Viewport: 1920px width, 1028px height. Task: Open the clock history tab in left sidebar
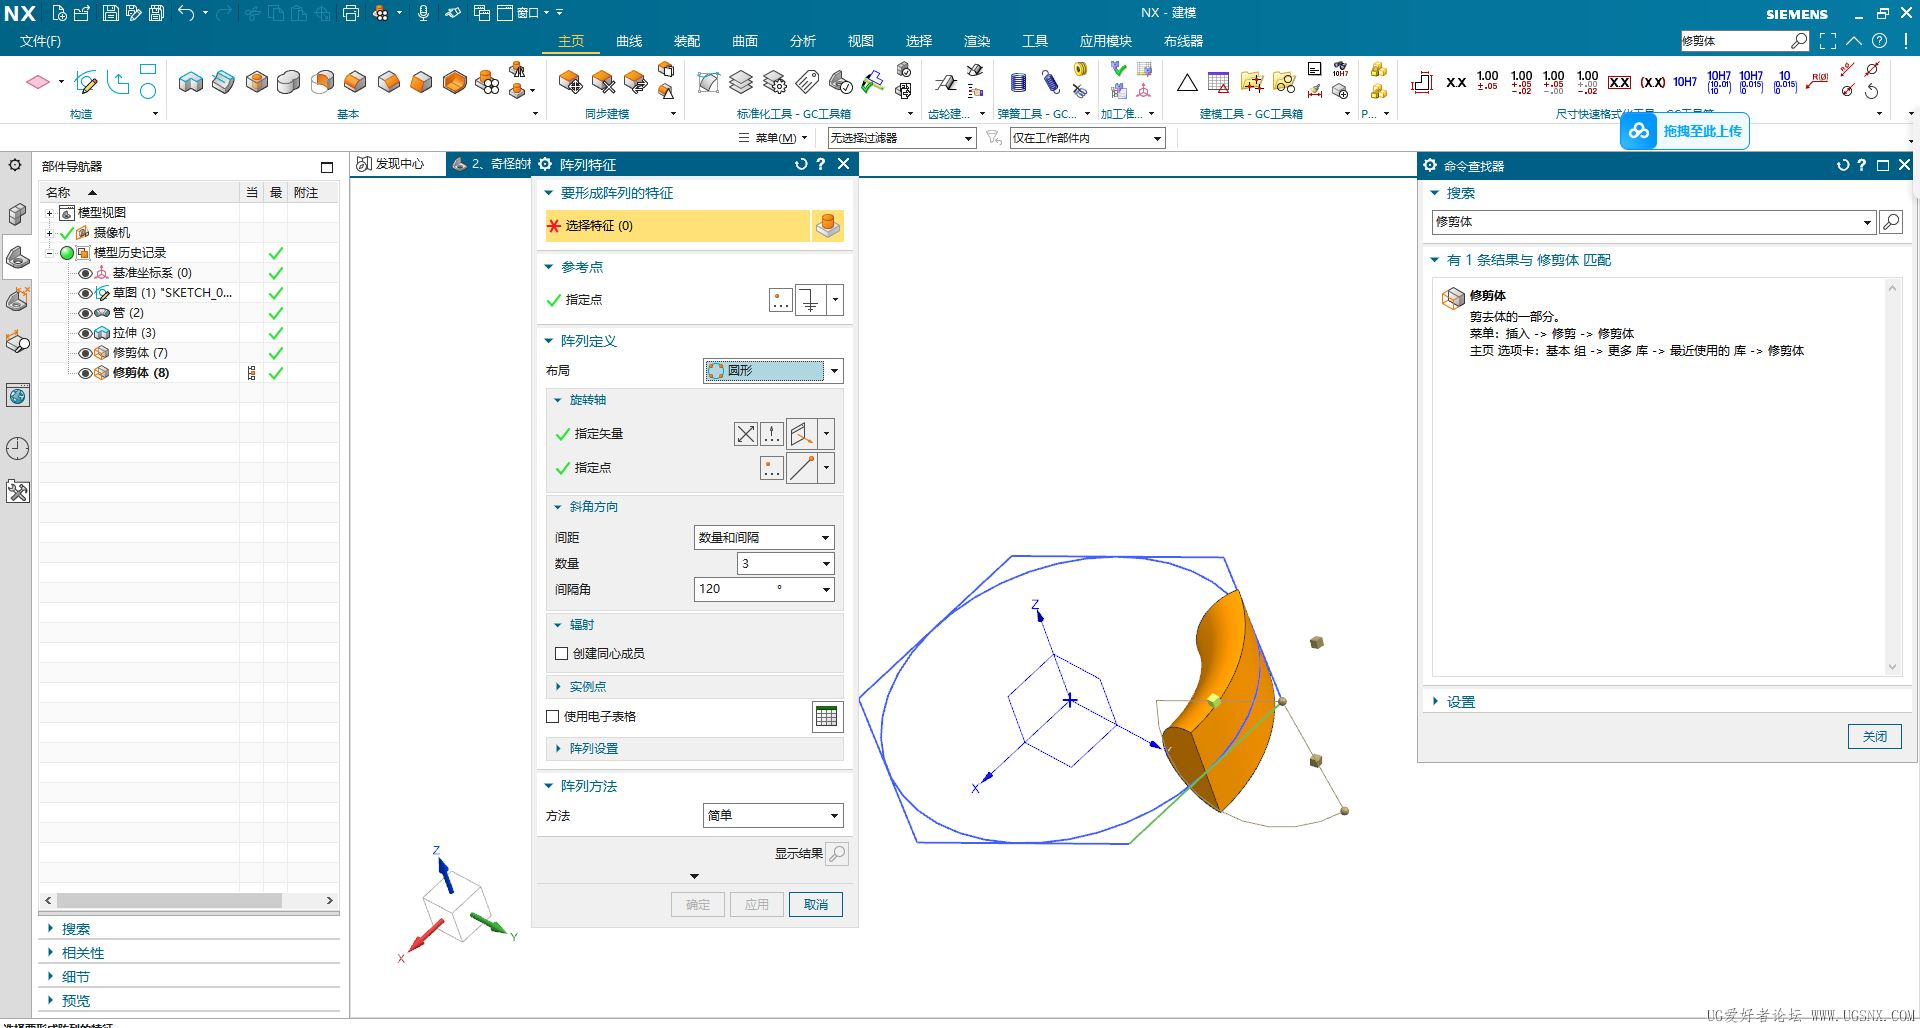18,448
